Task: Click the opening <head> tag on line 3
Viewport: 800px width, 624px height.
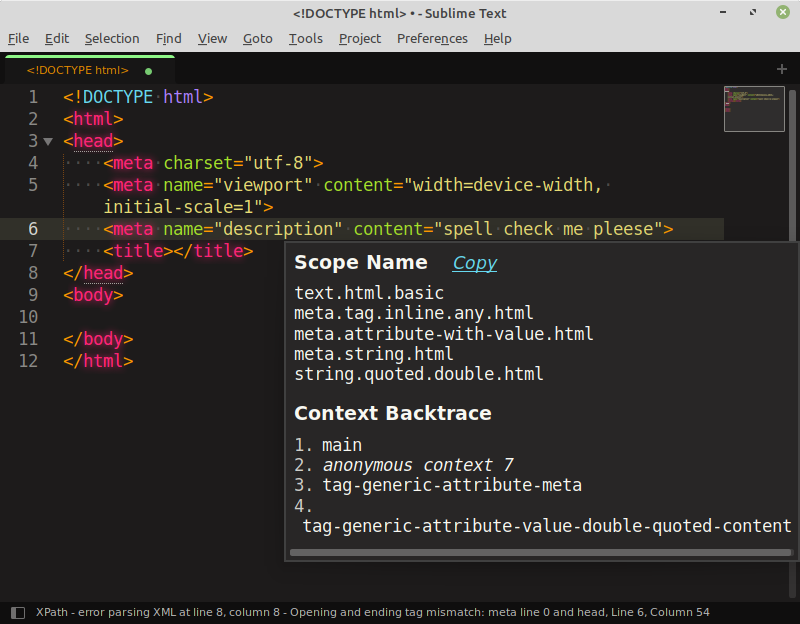Action: [x=93, y=141]
